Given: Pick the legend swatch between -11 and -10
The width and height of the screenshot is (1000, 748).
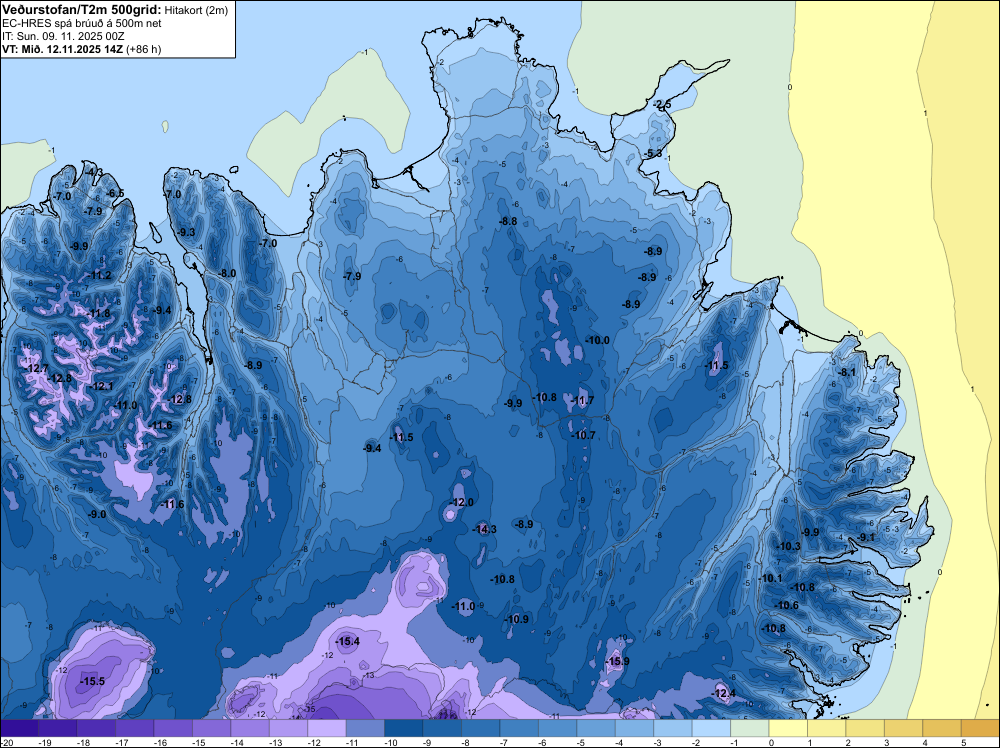Looking at the screenshot, I should point(365,729).
